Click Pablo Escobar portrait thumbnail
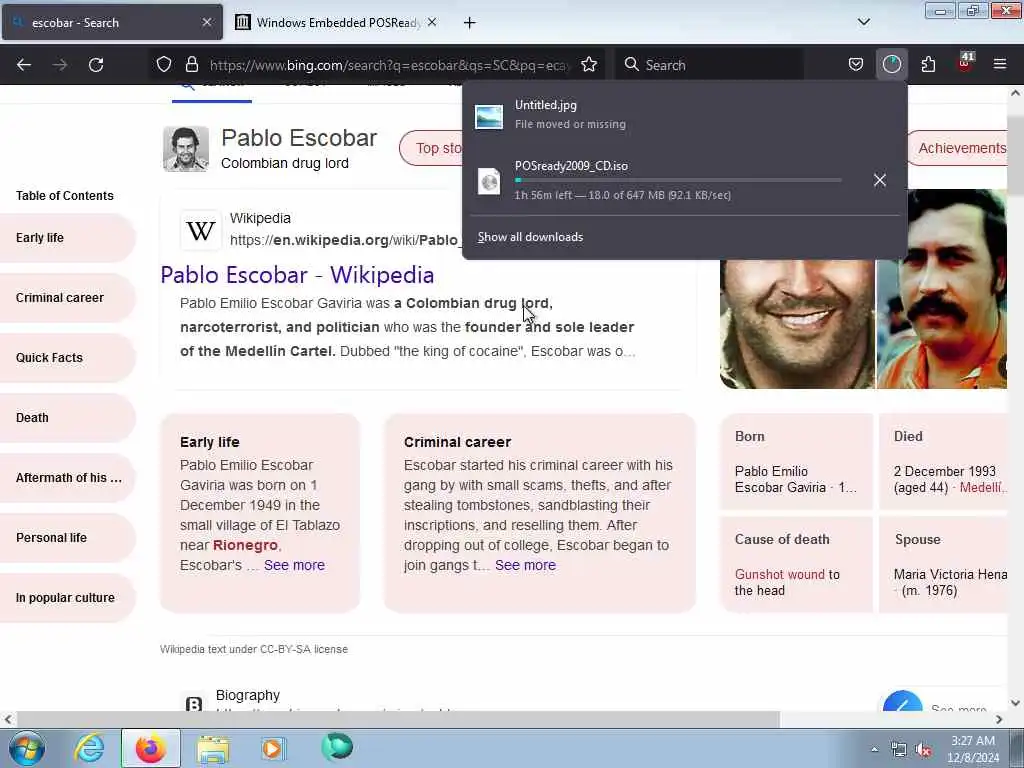This screenshot has height=768, width=1024. 185,149
